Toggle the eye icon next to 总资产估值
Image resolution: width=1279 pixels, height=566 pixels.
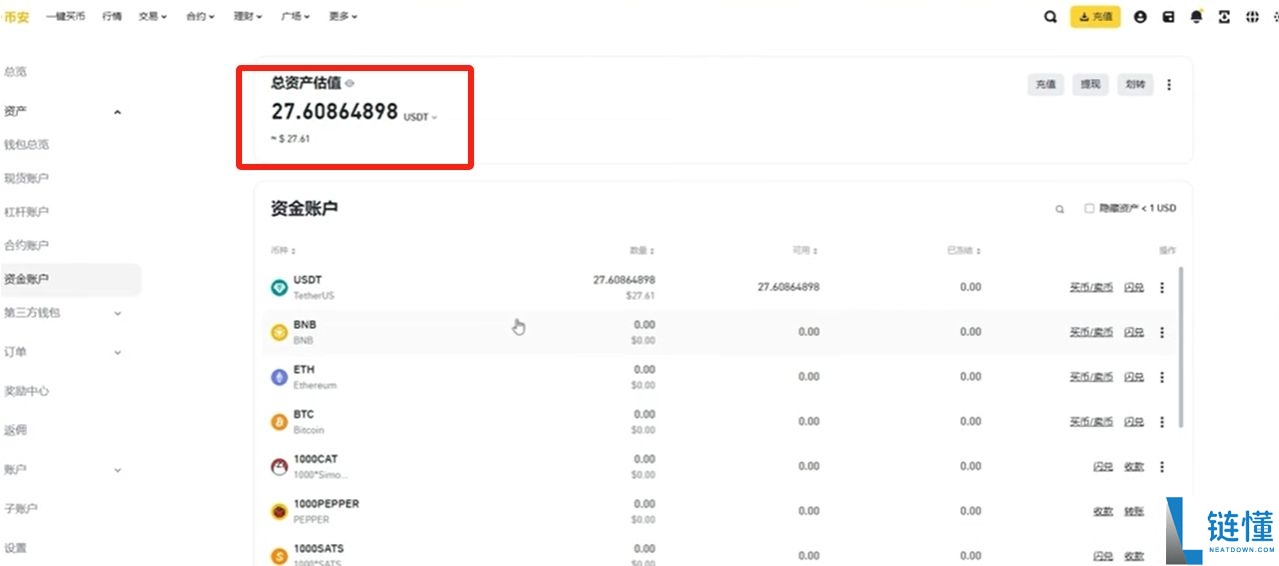[350, 83]
